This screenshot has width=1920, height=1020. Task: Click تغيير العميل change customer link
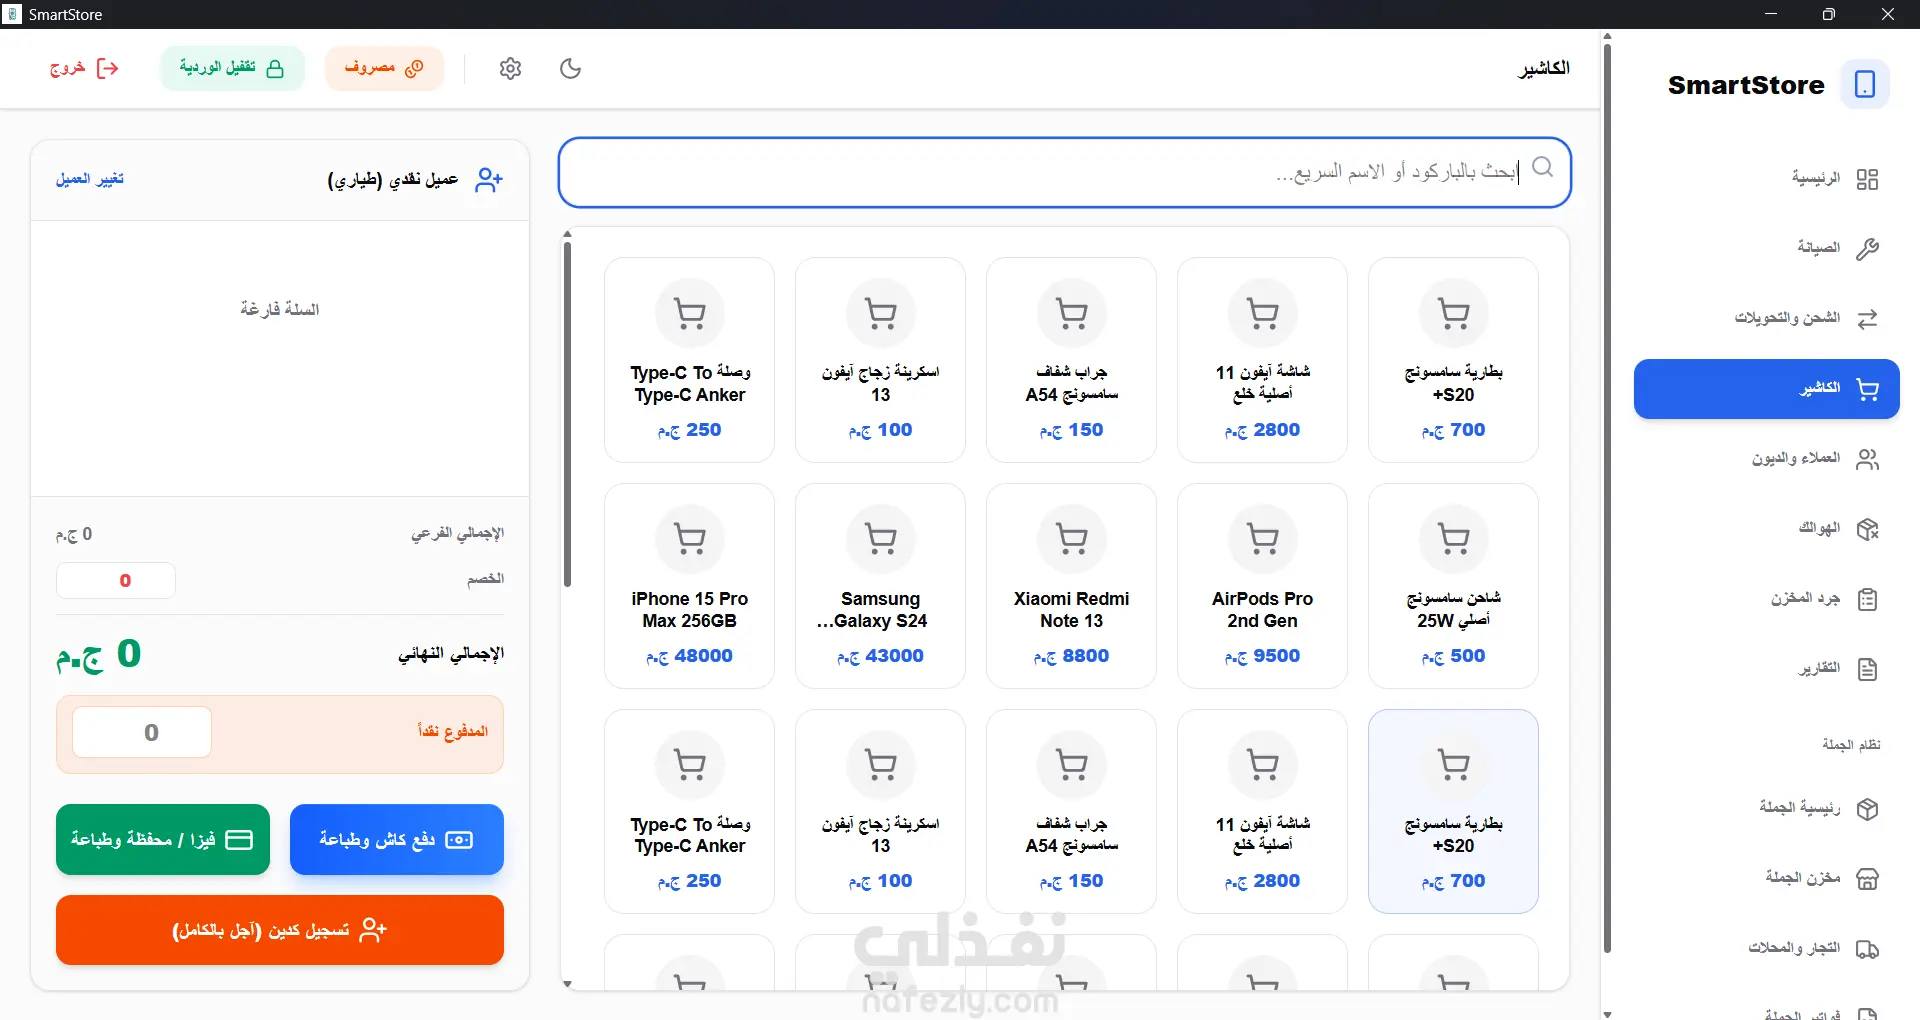[x=90, y=179]
